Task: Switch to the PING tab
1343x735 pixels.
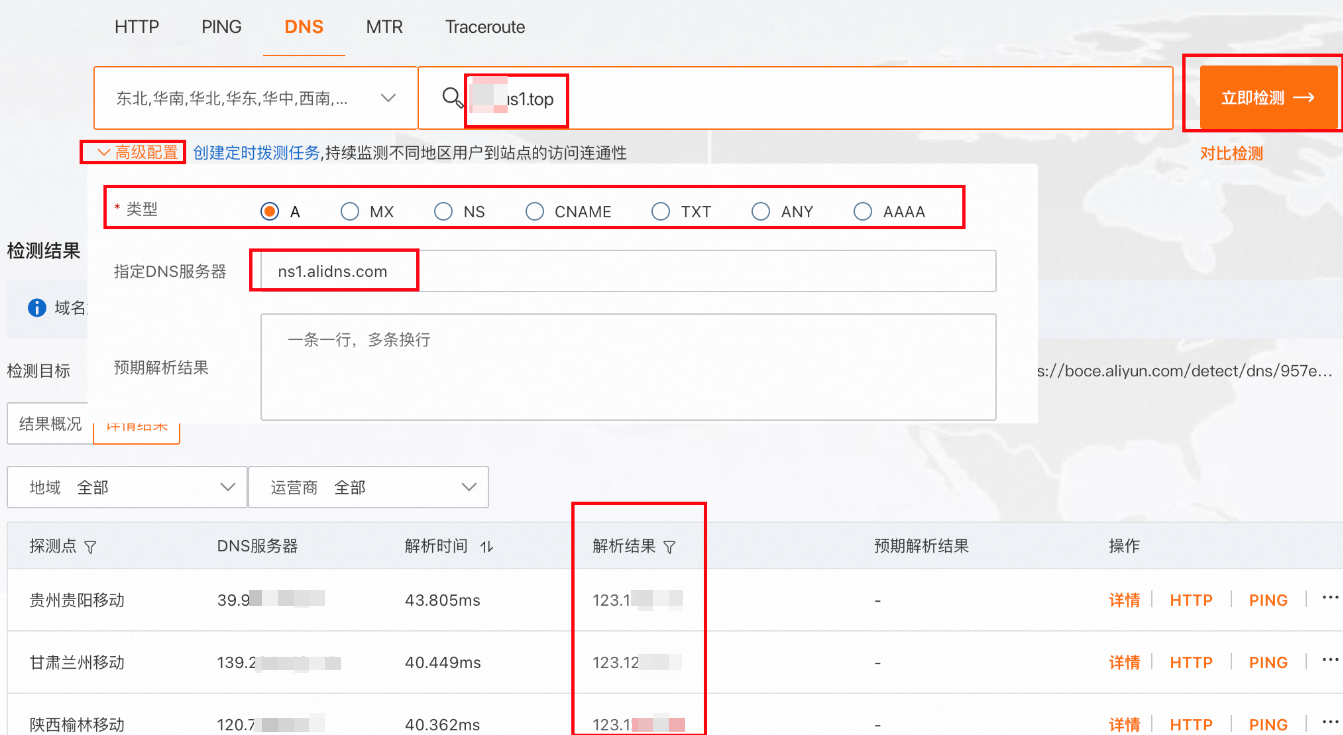Action: pyautogui.click(x=221, y=27)
